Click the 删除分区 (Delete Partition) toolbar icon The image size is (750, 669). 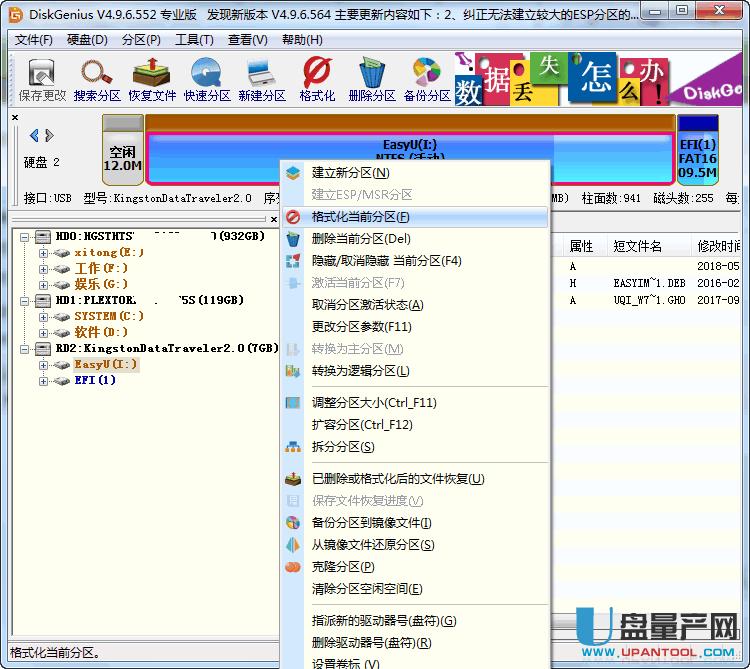coord(372,79)
